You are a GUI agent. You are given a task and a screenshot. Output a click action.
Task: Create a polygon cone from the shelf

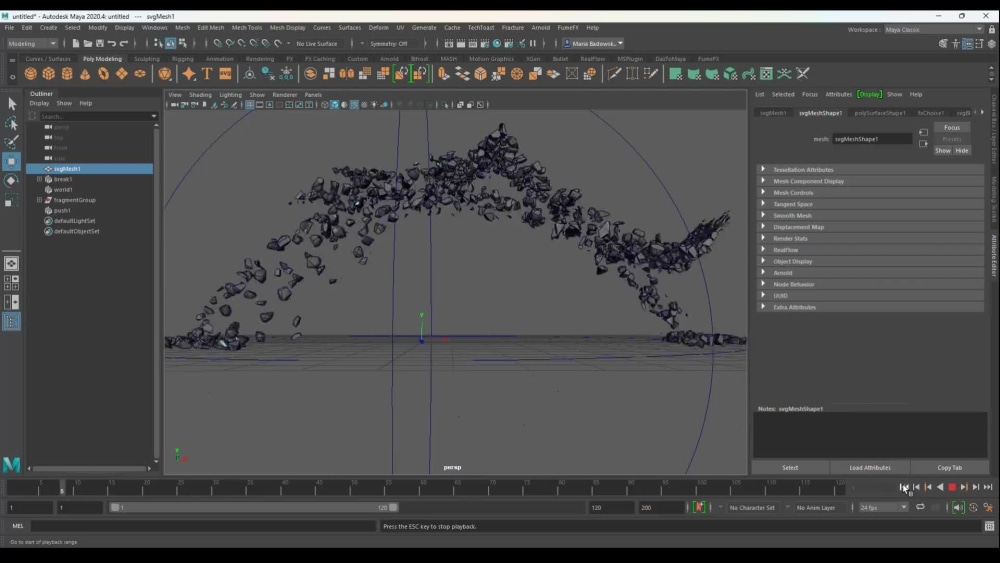pyautogui.click(x=85, y=74)
